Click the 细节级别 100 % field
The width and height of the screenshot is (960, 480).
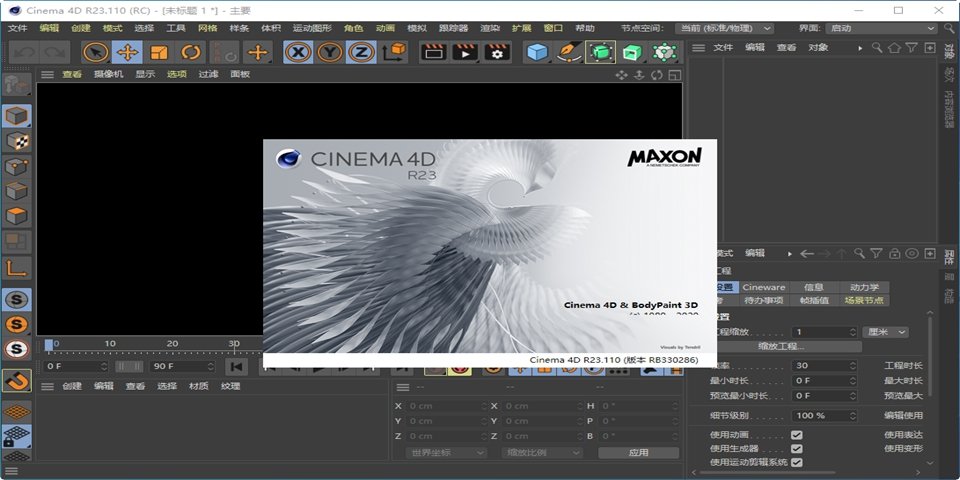click(824, 415)
